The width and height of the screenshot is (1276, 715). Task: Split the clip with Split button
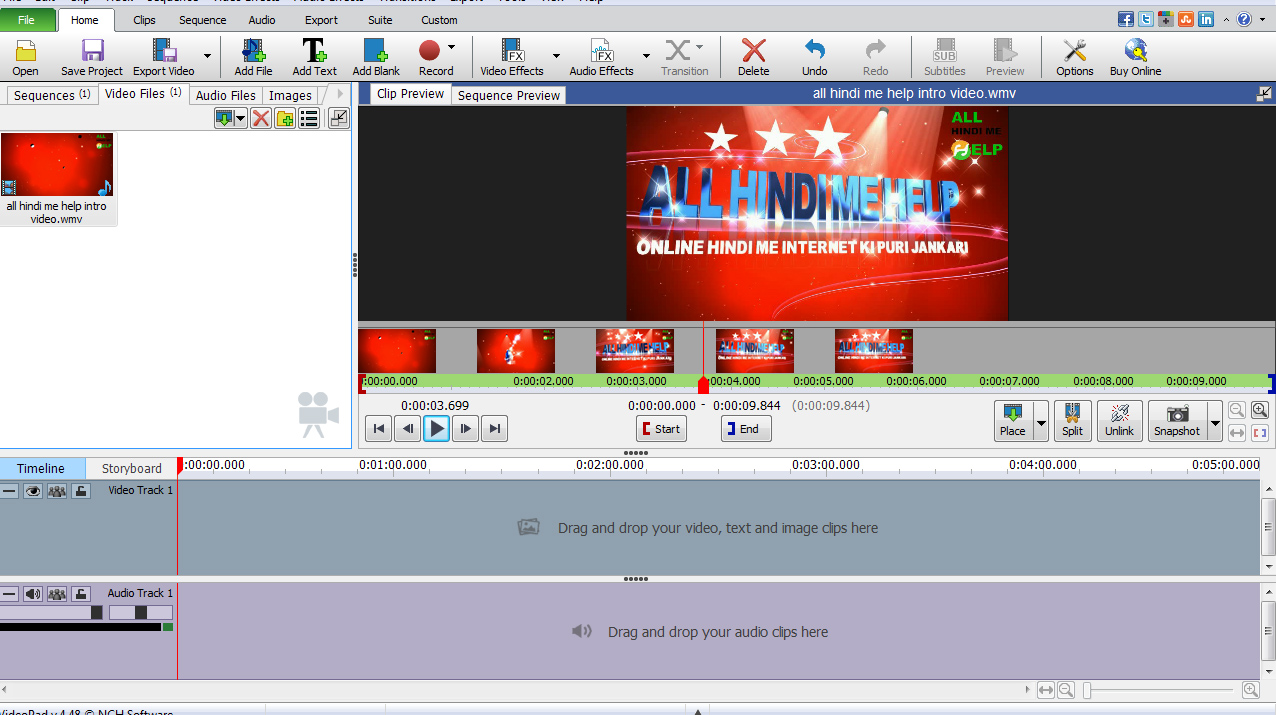click(x=1072, y=420)
